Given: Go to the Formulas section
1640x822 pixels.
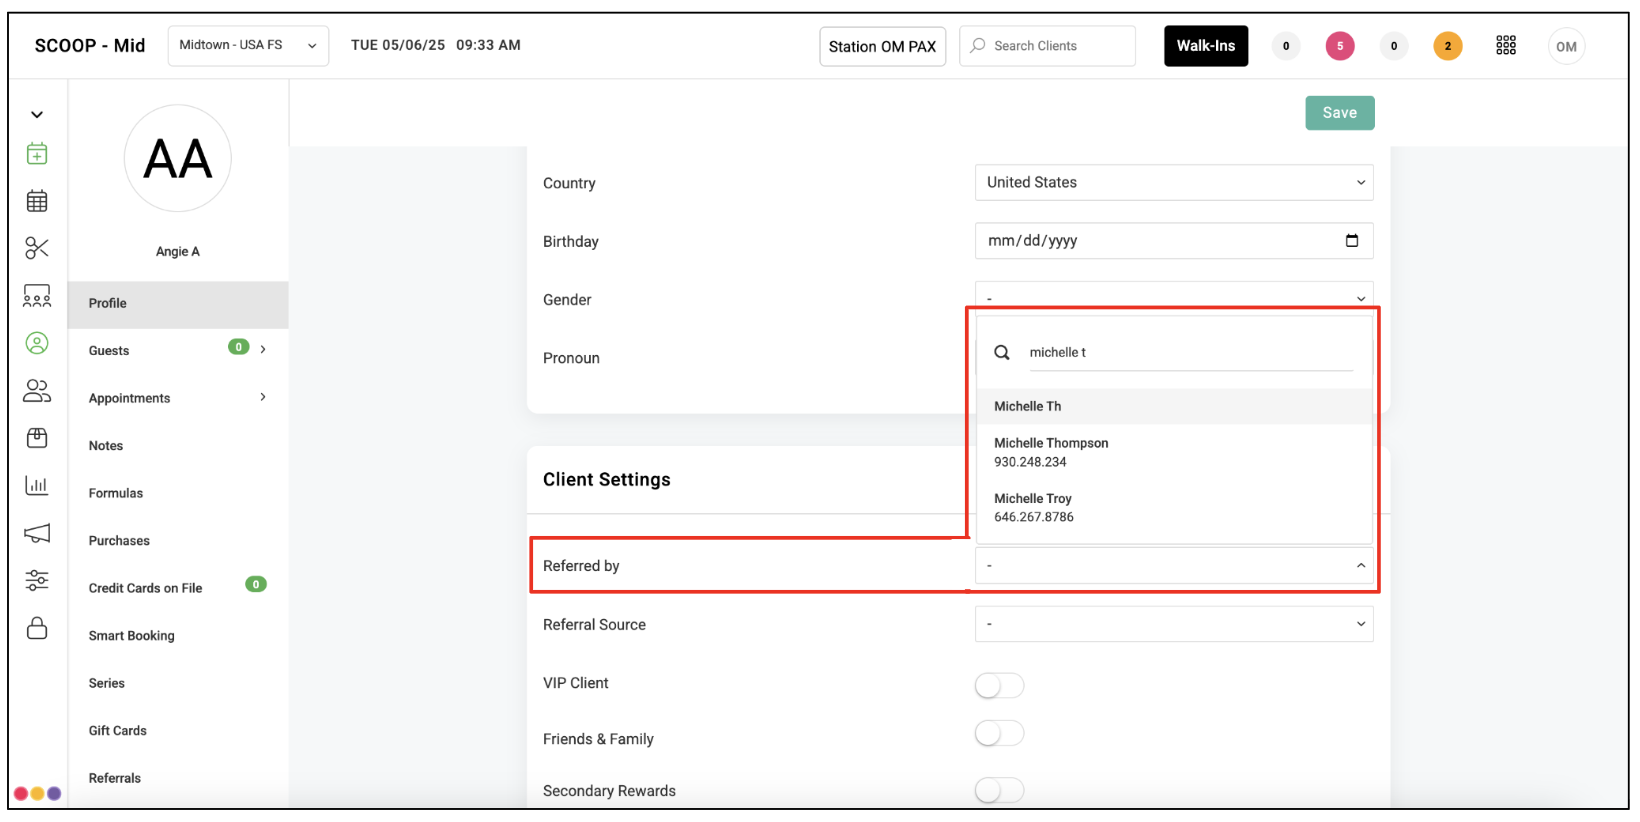Looking at the screenshot, I should (115, 493).
